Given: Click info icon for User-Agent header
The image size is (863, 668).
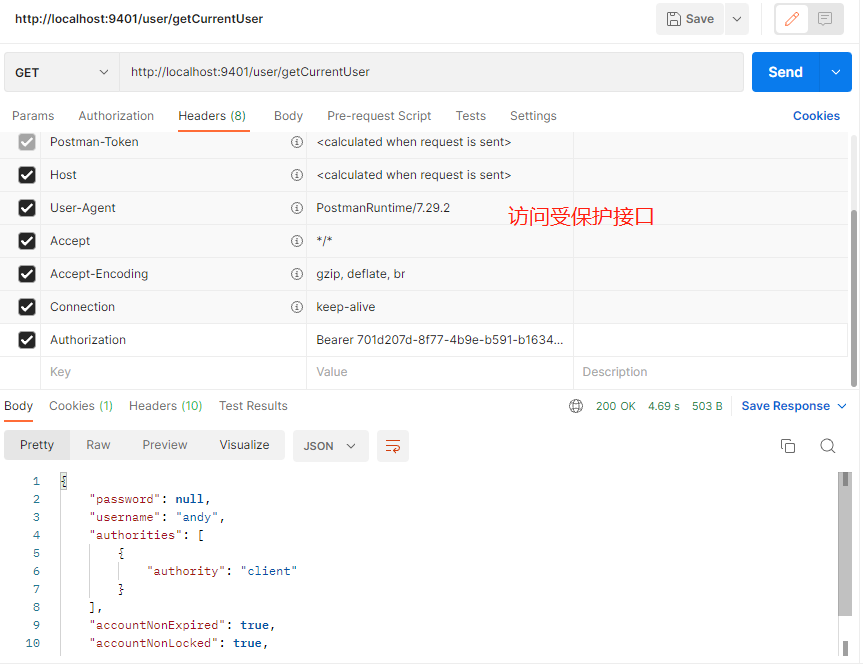Looking at the screenshot, I should pos(297,208).
